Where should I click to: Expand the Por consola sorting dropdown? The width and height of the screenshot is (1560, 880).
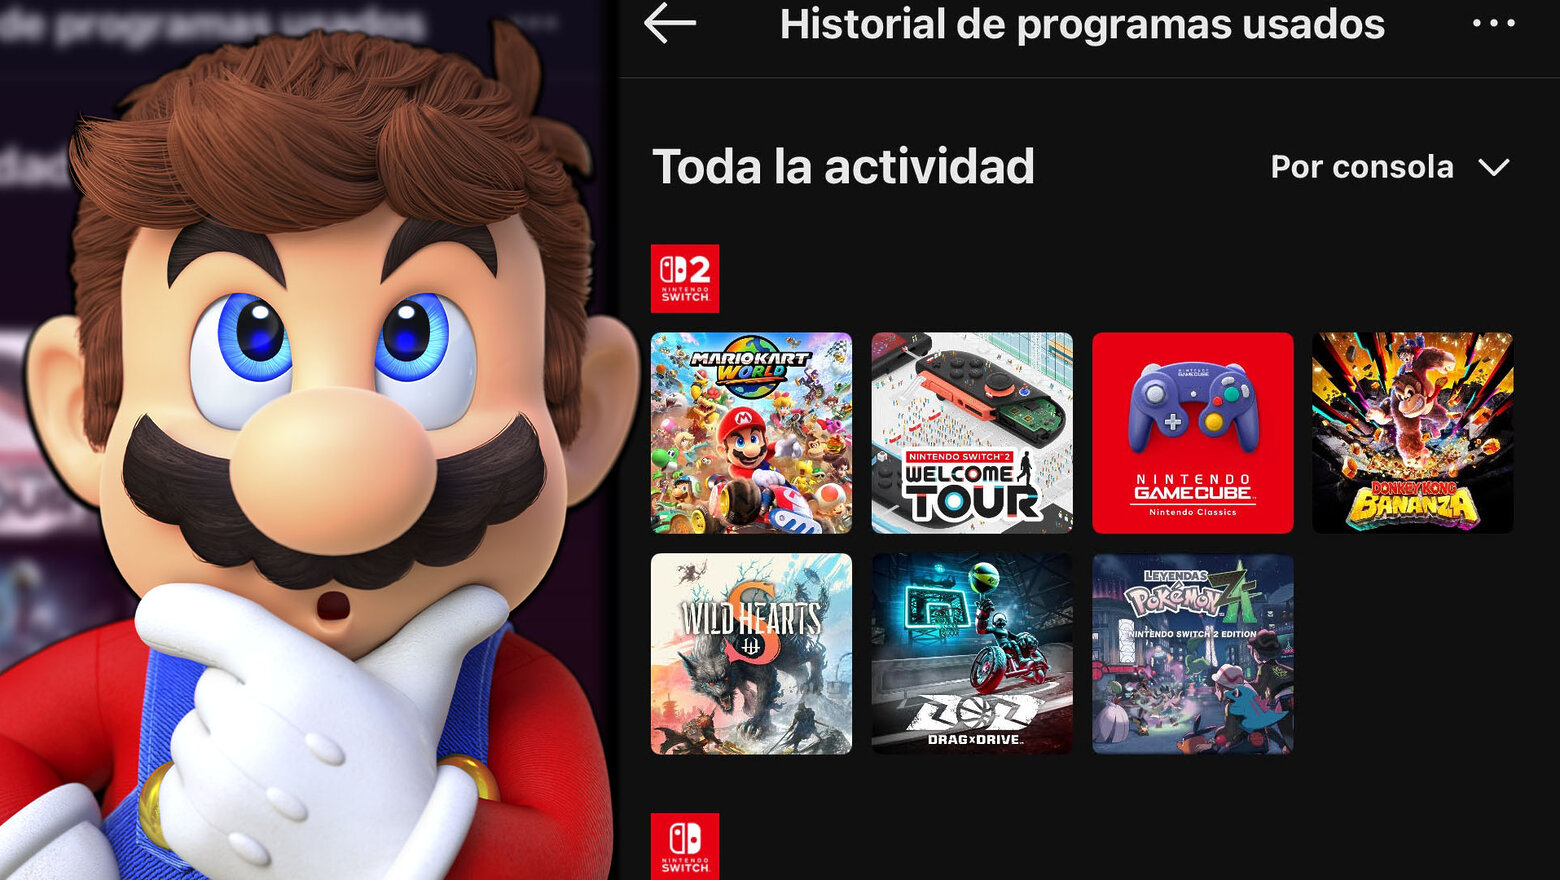click(x=1390, y=167)
